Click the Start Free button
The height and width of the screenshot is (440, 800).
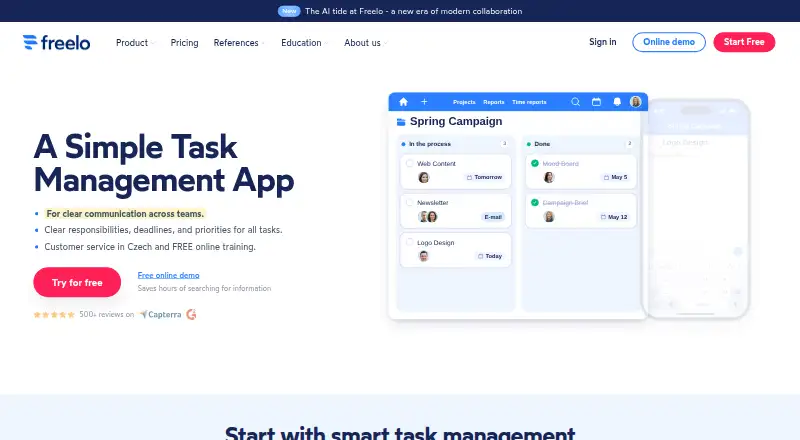[744, 42]
